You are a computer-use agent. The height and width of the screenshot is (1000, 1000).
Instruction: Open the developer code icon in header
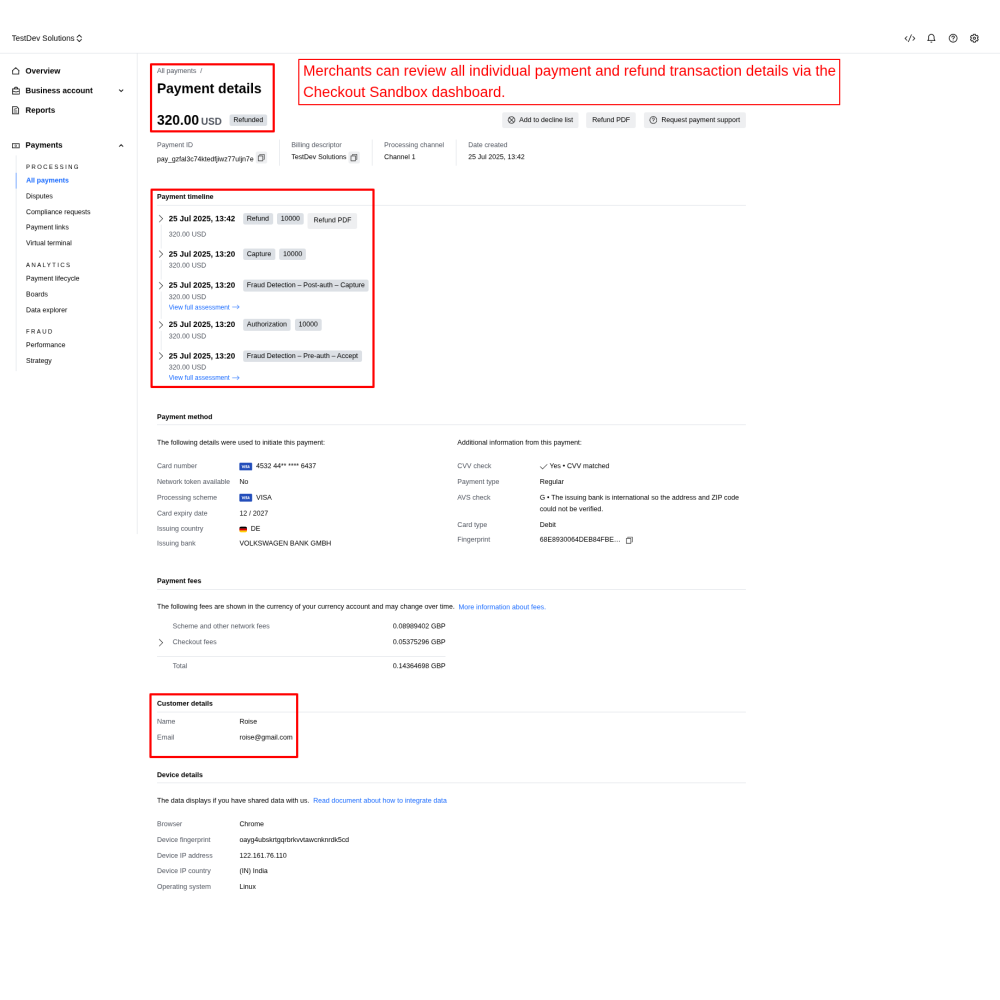click(909, 38)
